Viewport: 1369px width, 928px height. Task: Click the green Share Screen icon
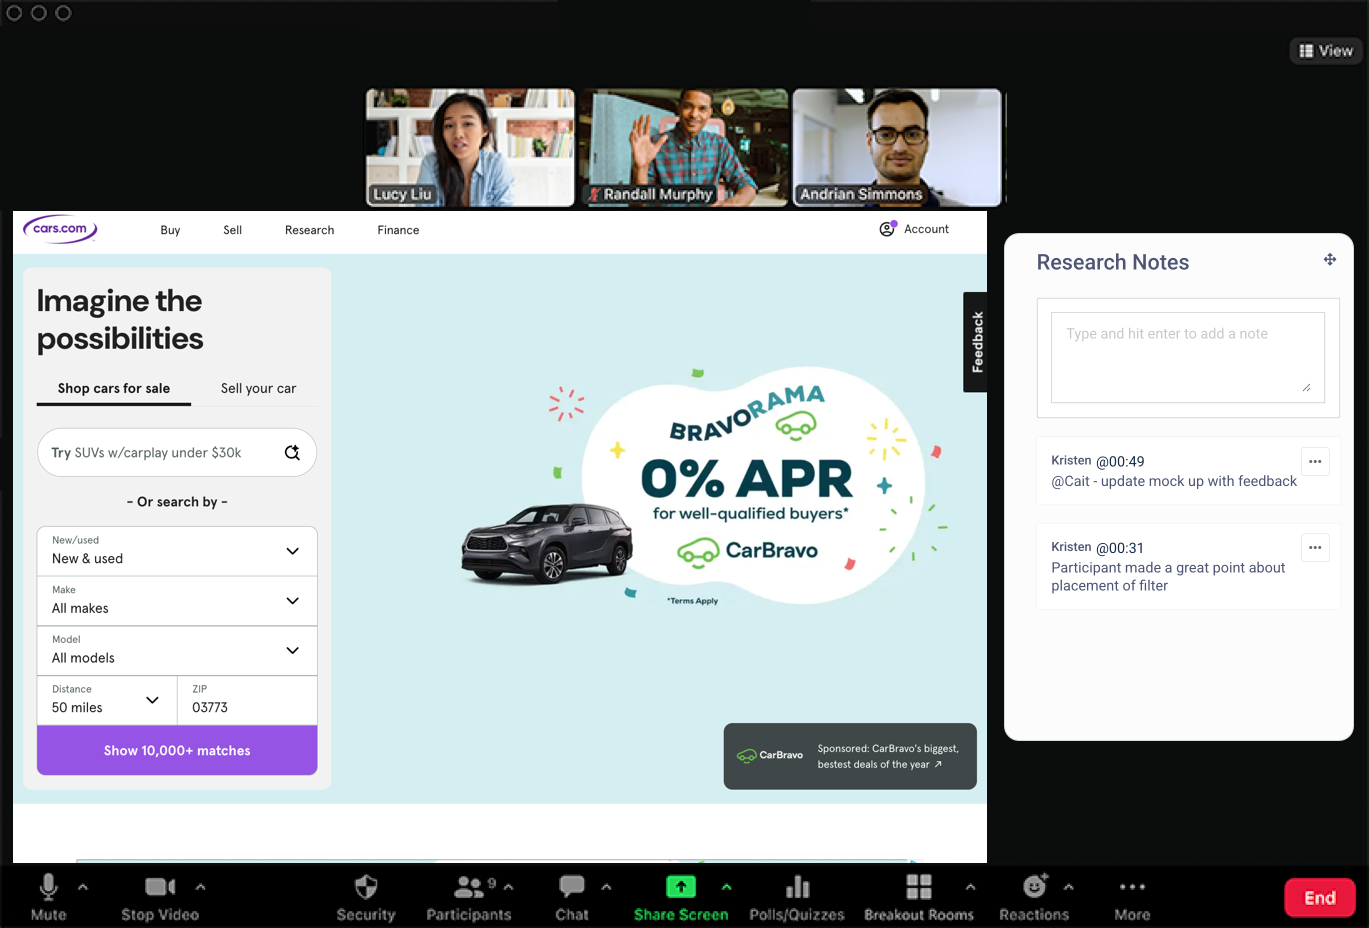(681, 887)
